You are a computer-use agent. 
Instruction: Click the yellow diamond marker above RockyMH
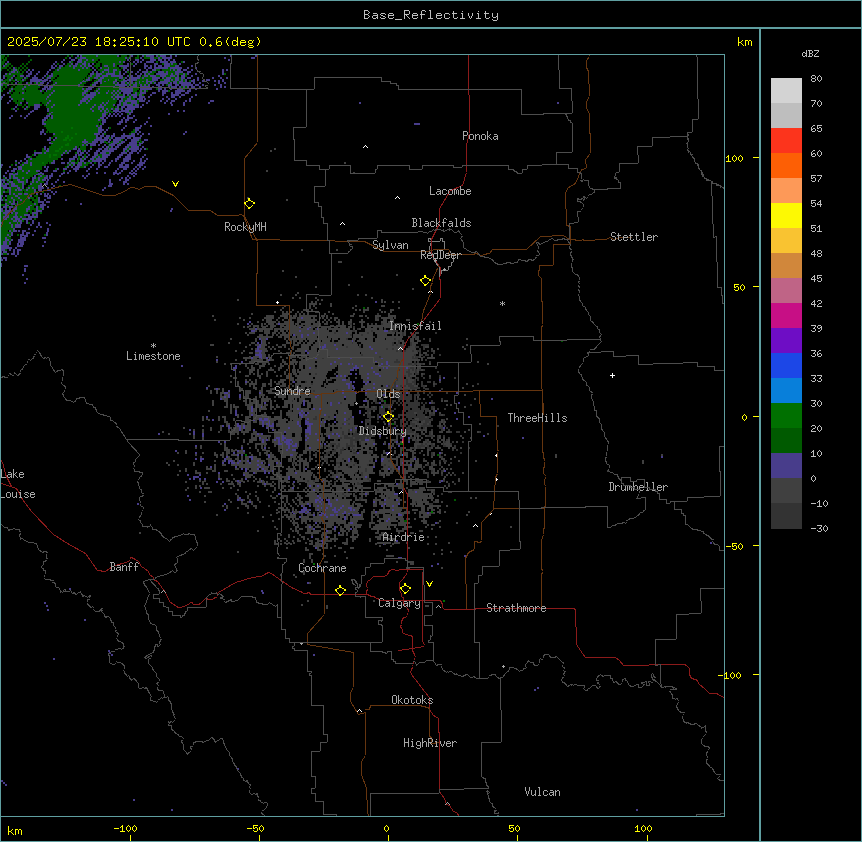tap(249, 204)
